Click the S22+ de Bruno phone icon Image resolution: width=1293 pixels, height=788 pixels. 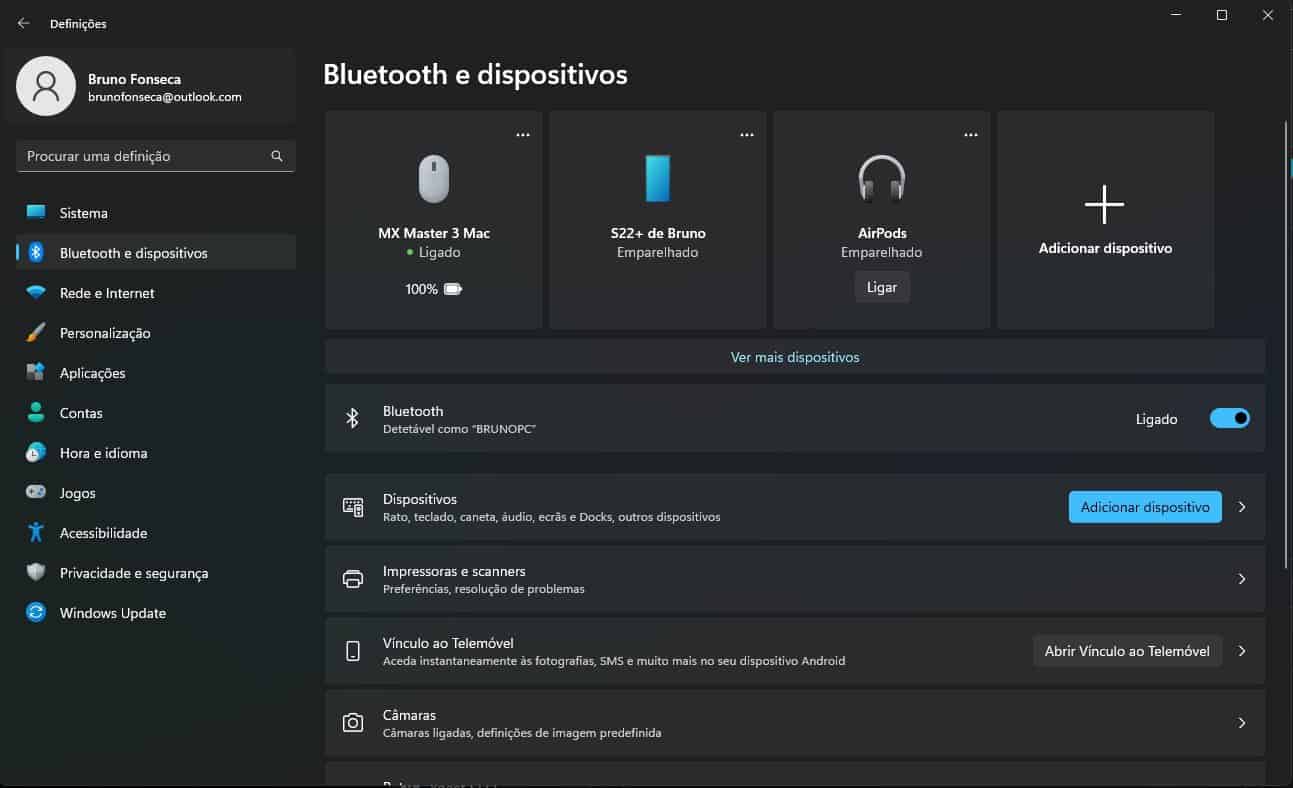(657, 179)
